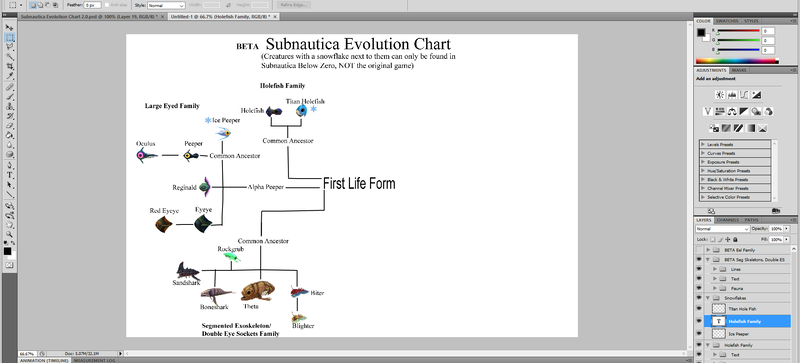Select the Zoom tool
Image resolution: width=800 pixels, height=363 pixels.
click(10, 234)
